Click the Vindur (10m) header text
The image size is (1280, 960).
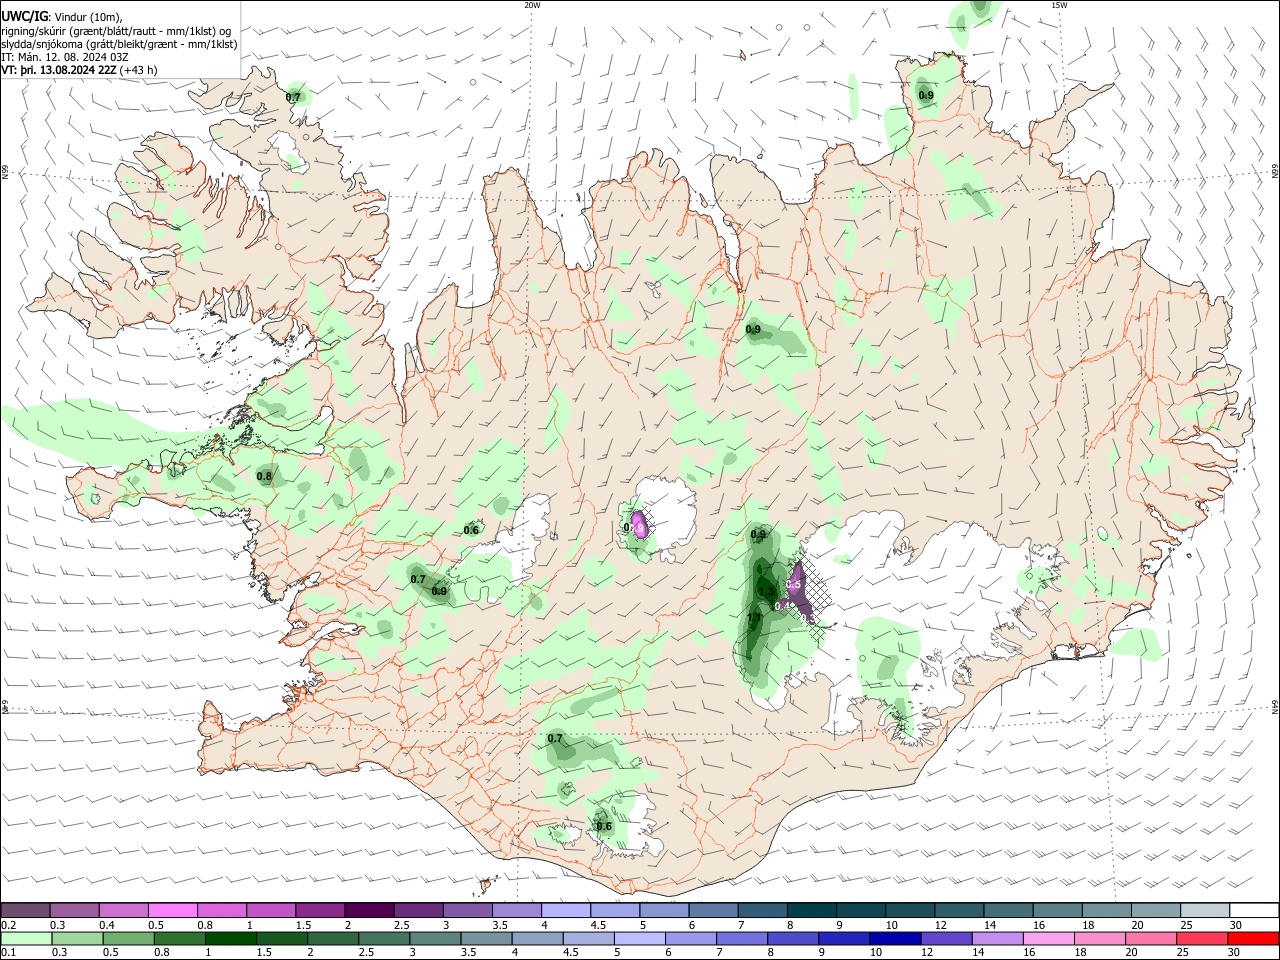(x=88, y=17)
